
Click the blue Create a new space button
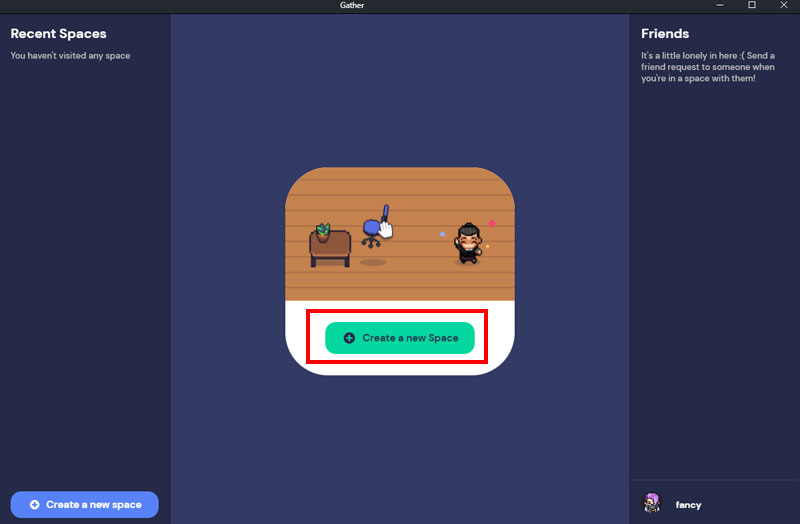85,505
